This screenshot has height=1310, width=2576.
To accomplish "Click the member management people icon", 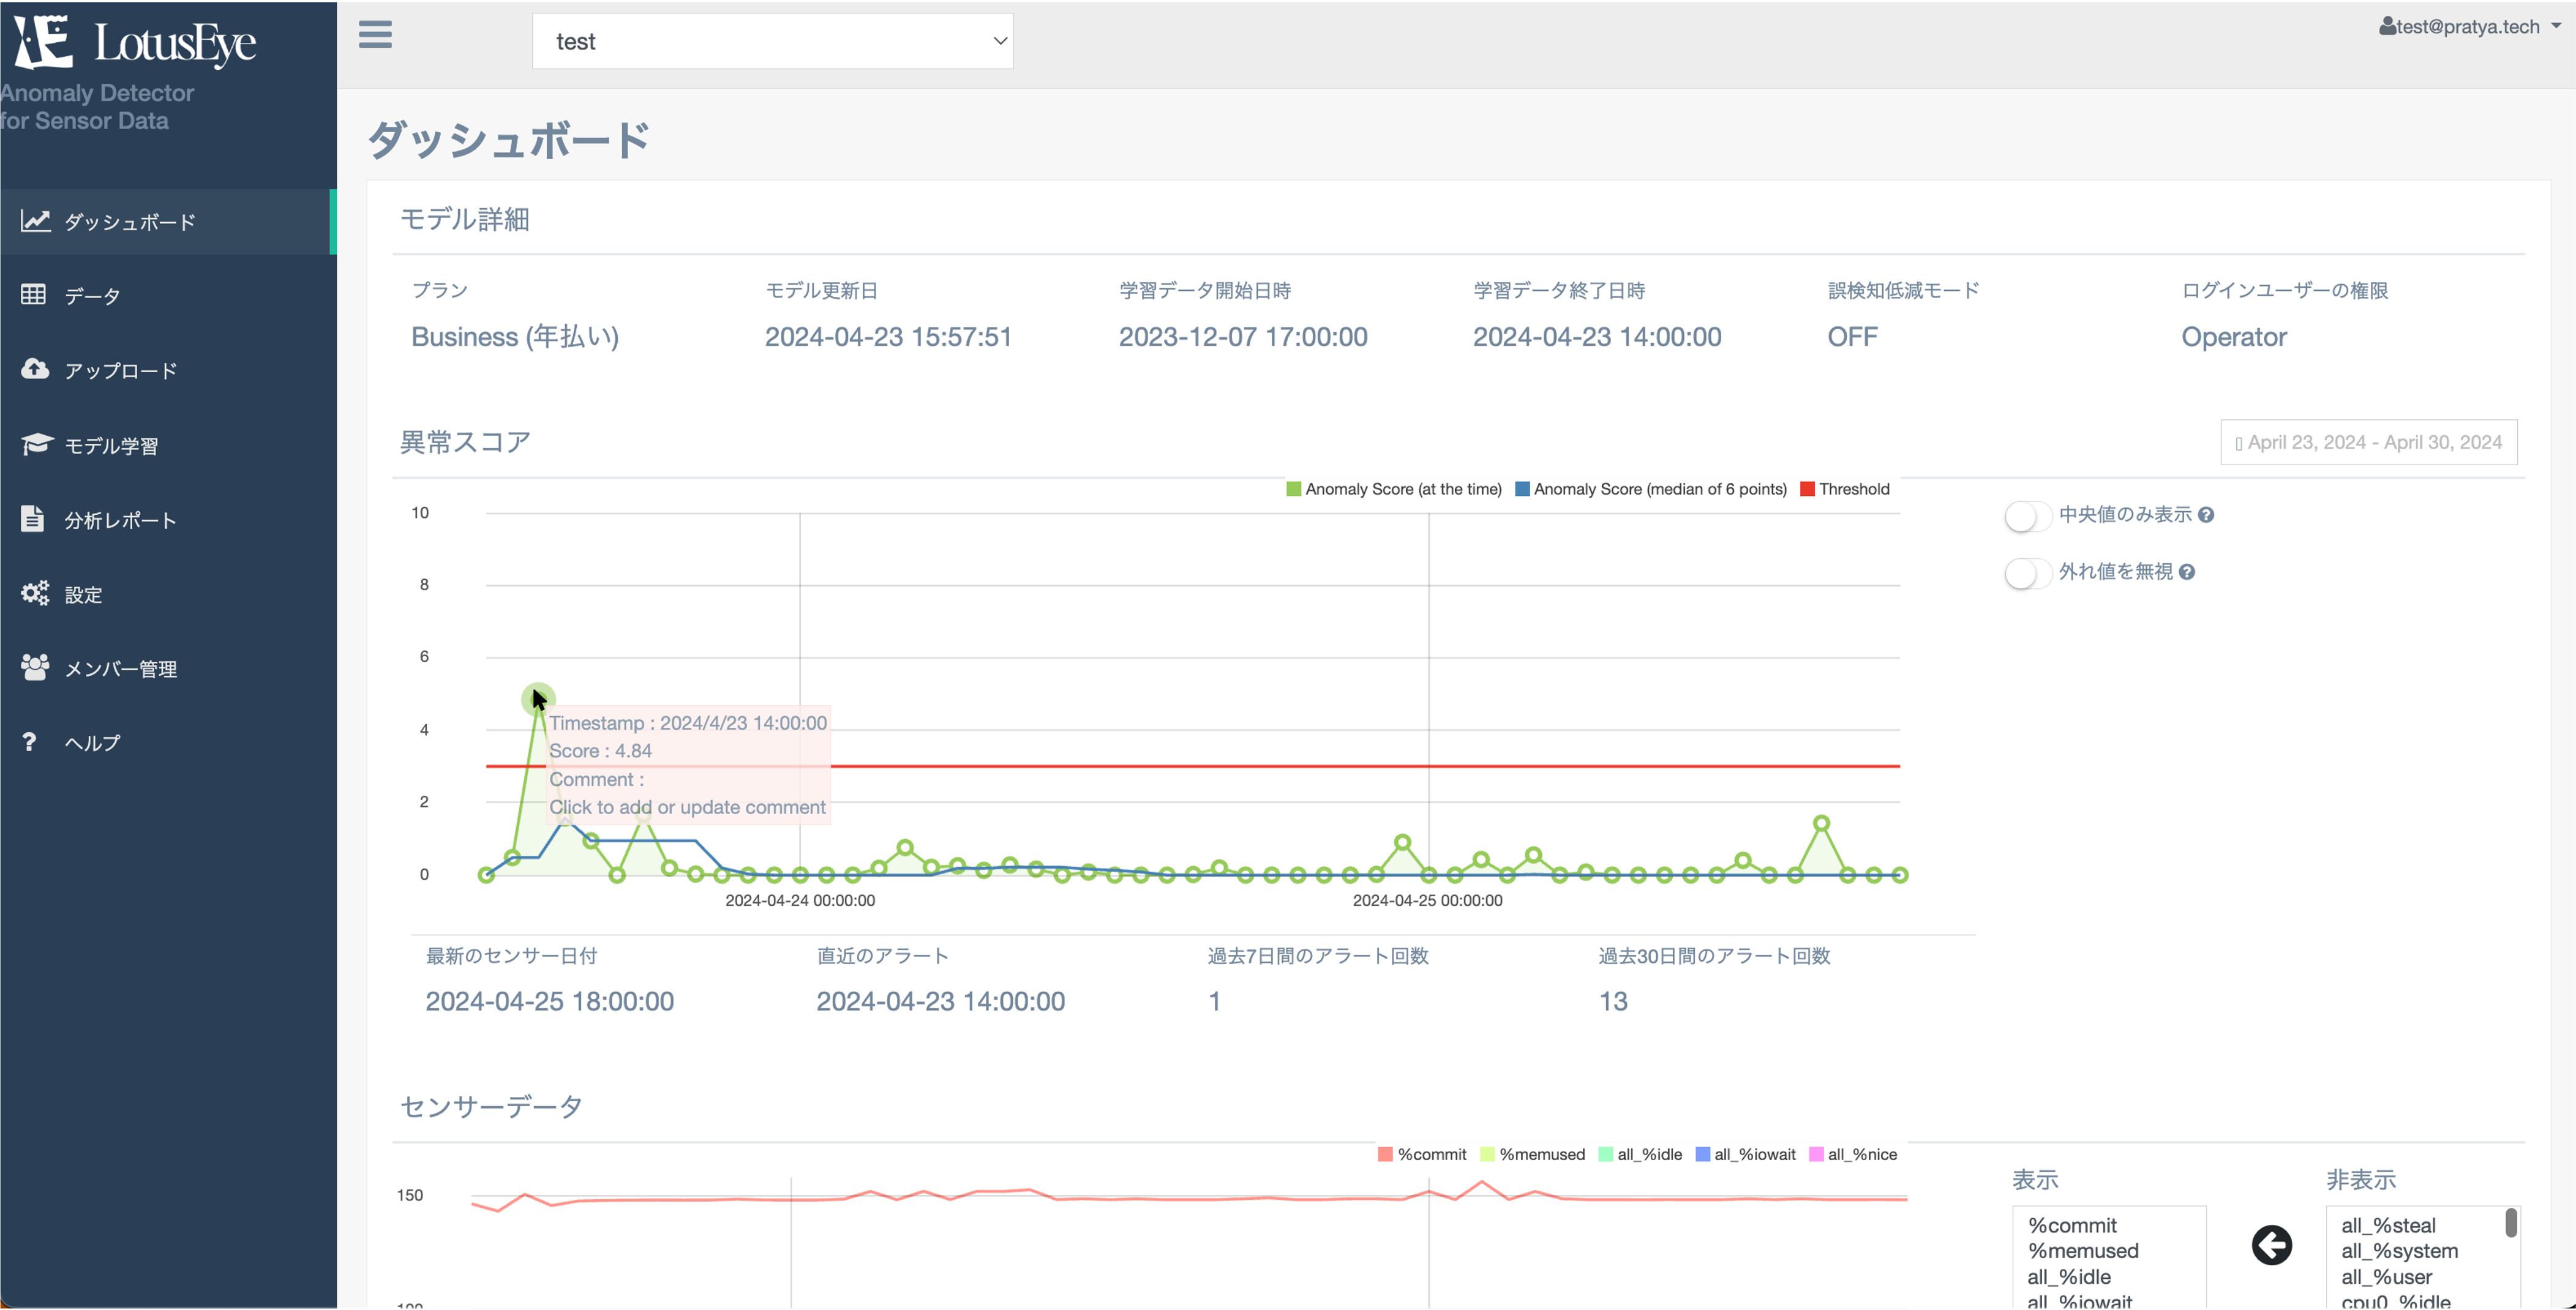I will click(x=35, y=667).
